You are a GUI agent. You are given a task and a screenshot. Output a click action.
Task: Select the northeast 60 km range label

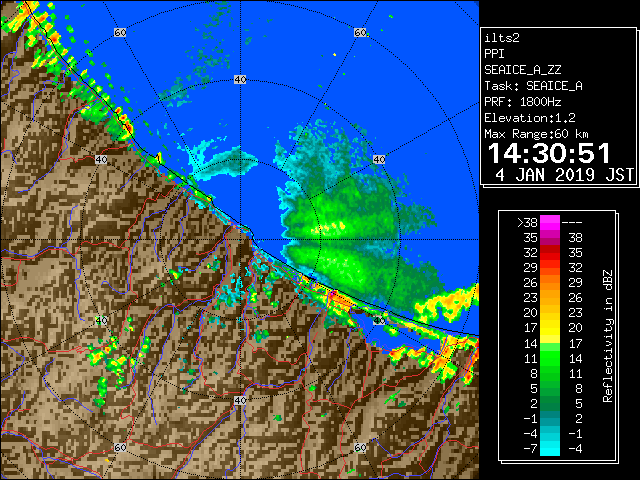click(360, 32)
